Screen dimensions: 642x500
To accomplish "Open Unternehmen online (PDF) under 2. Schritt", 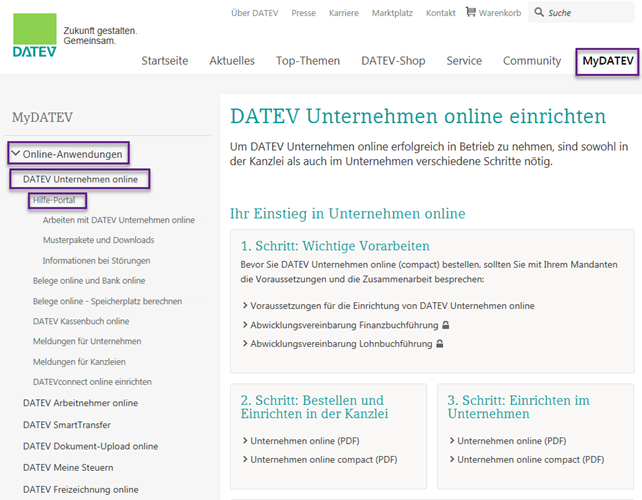I will pyautogui.click(x=305, y=441).
